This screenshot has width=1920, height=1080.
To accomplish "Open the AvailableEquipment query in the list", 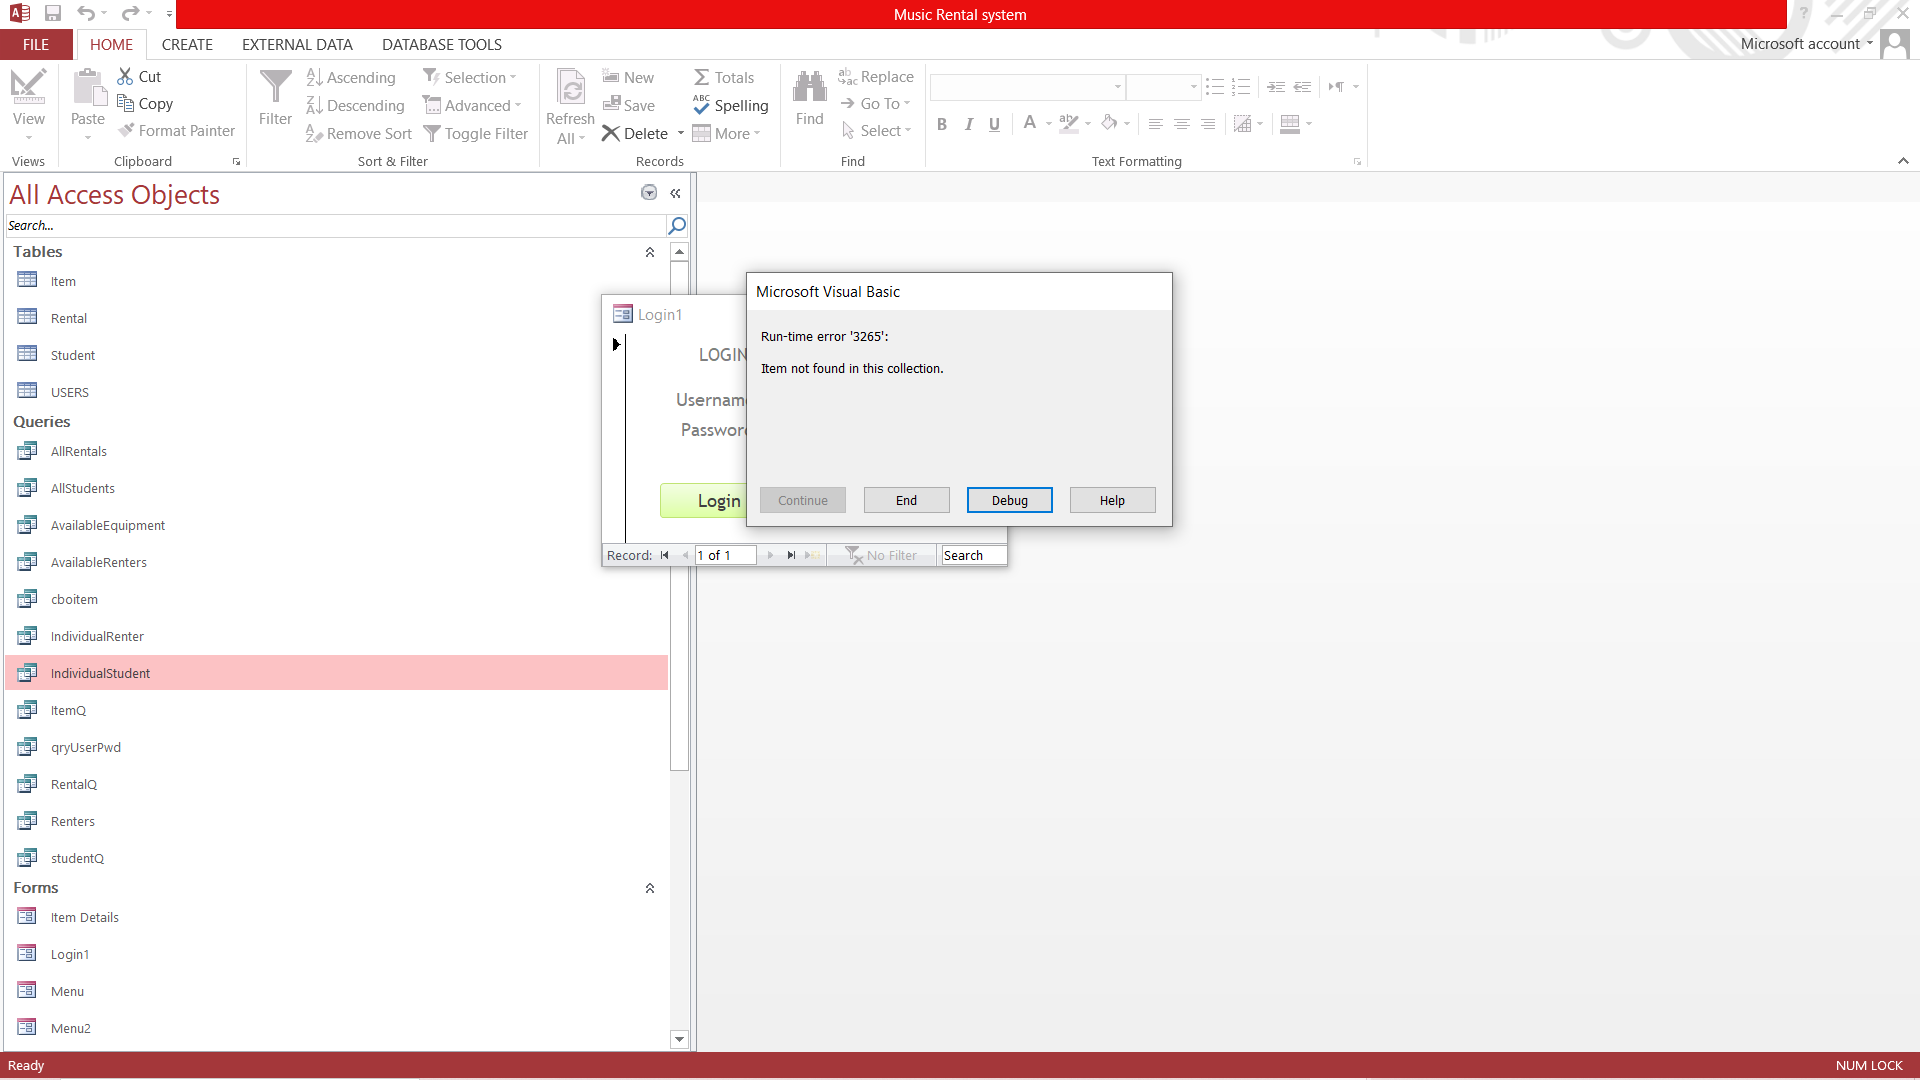I will point(108,525).
